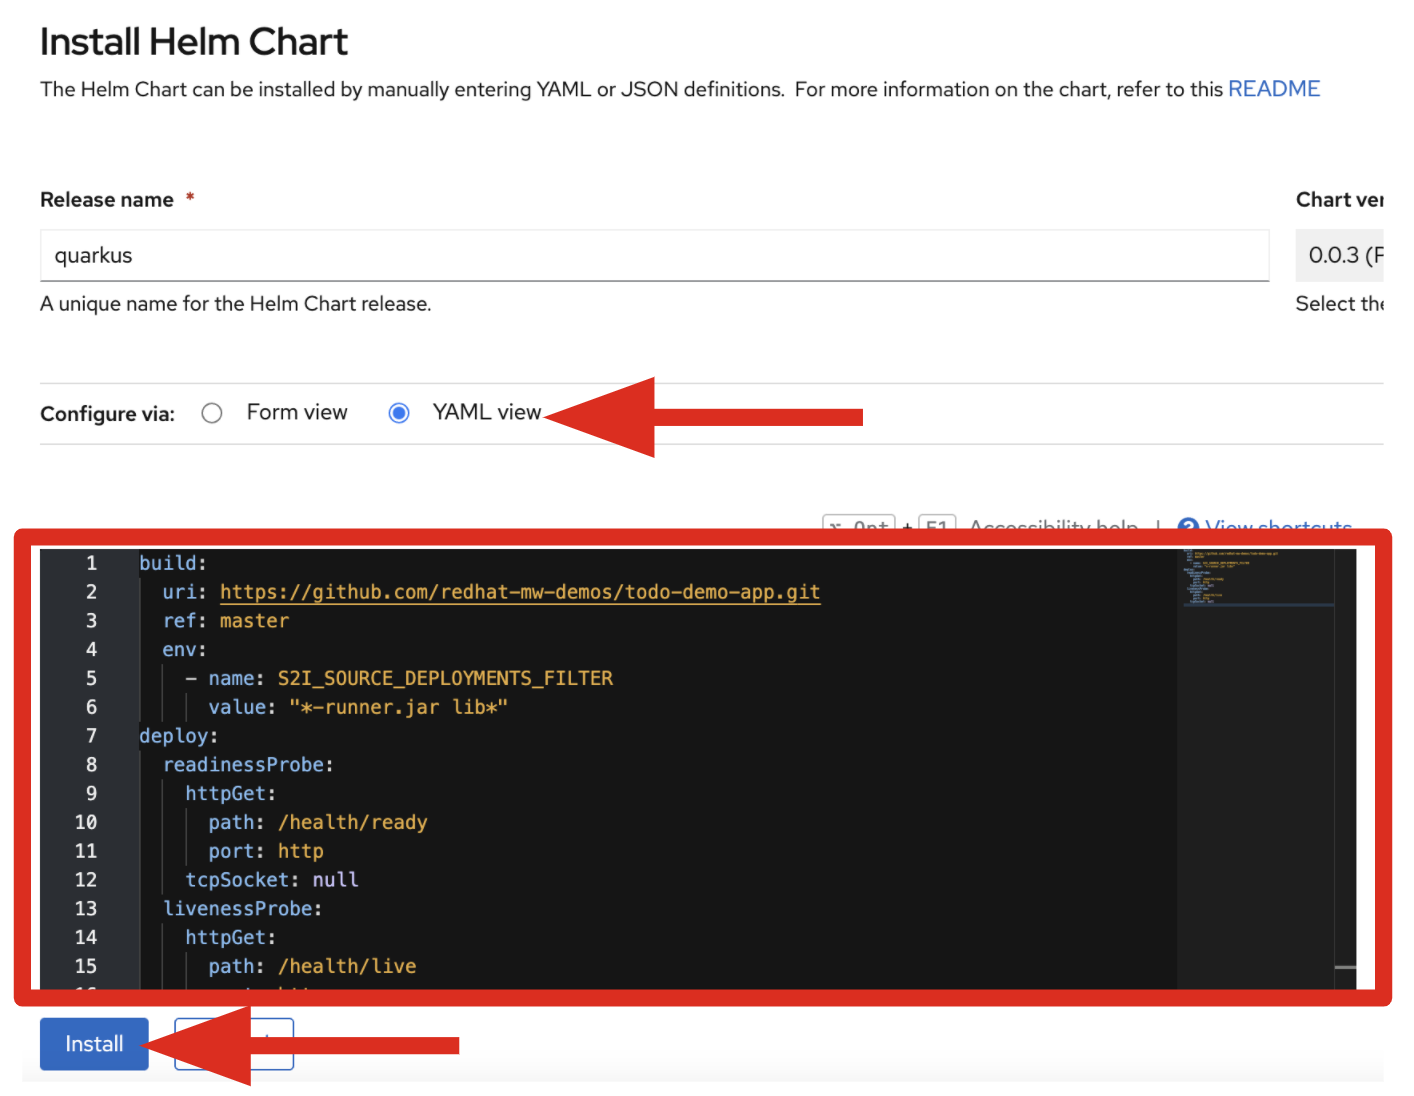Select the YAML view radio button
This screenshot has height=1096, width=1414.
tap(399, 413)
